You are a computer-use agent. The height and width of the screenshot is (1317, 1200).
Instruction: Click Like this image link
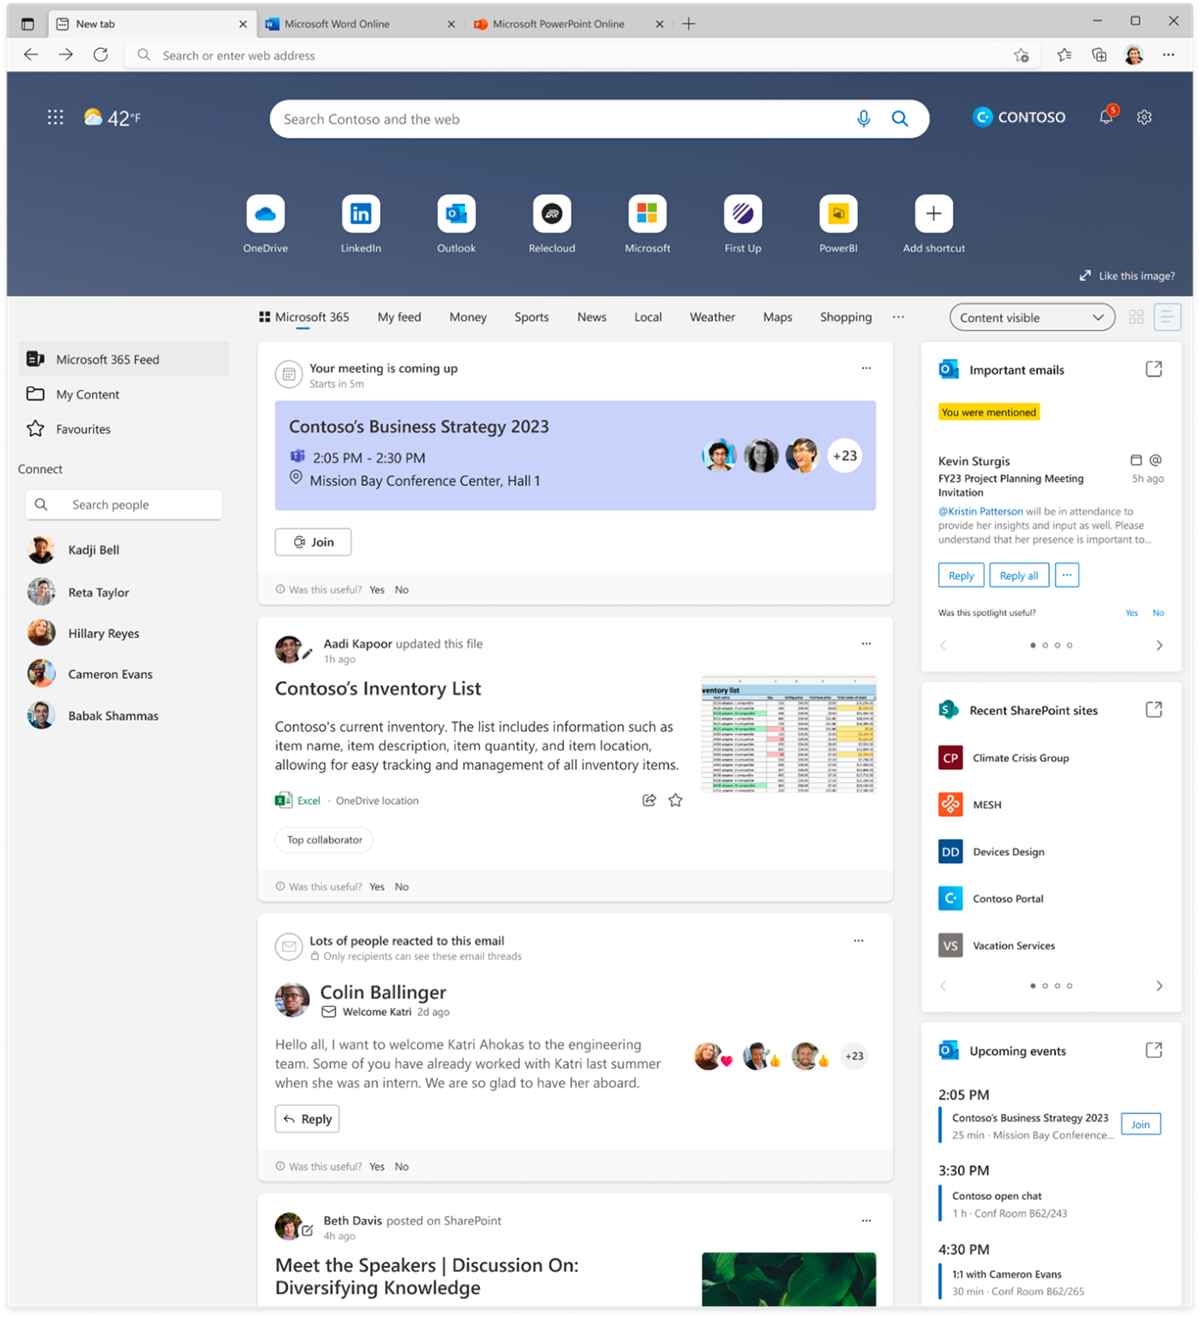(x=1127, y=276)
